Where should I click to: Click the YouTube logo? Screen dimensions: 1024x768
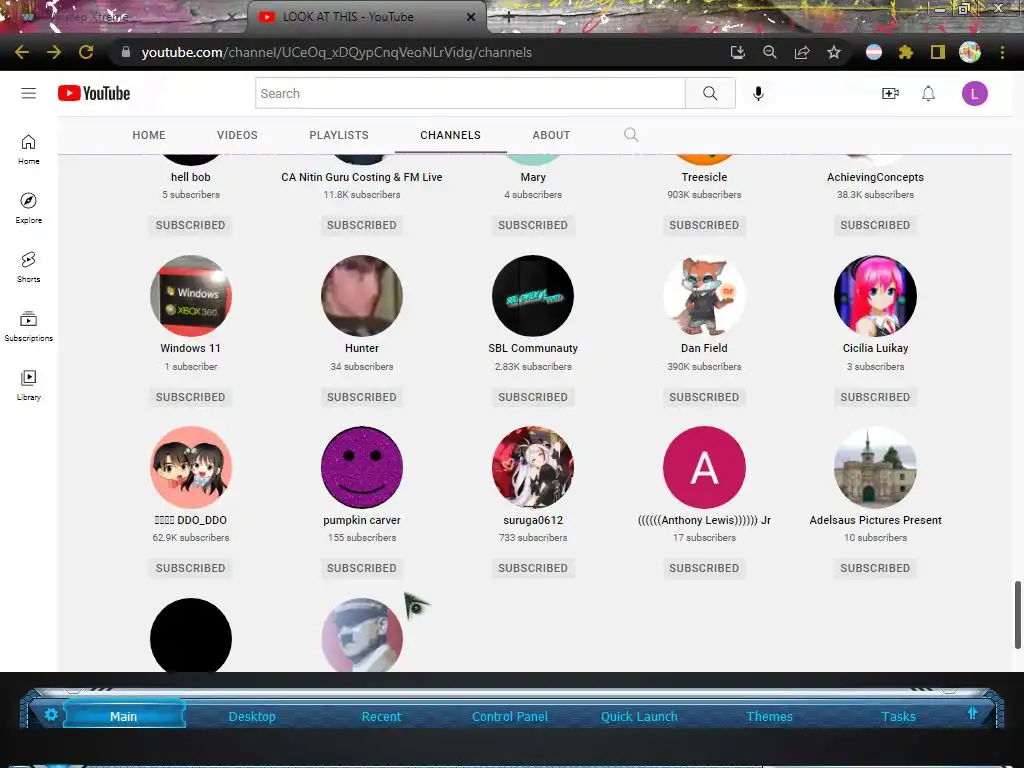(x=94, y=93)
